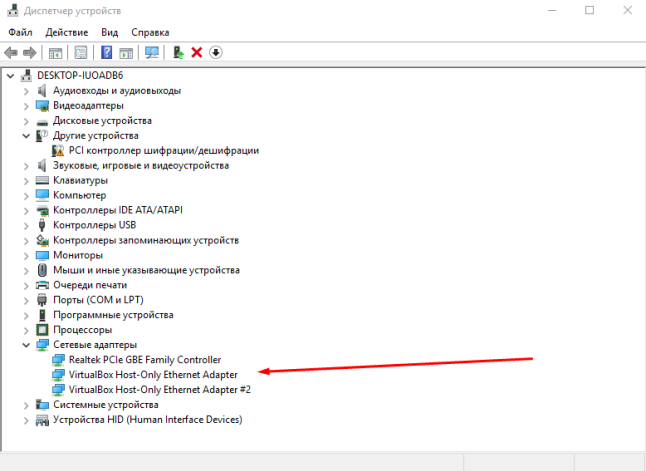Select the Дисковые устройства label
The width and height of the screenshot is (646, 471).
103,121
